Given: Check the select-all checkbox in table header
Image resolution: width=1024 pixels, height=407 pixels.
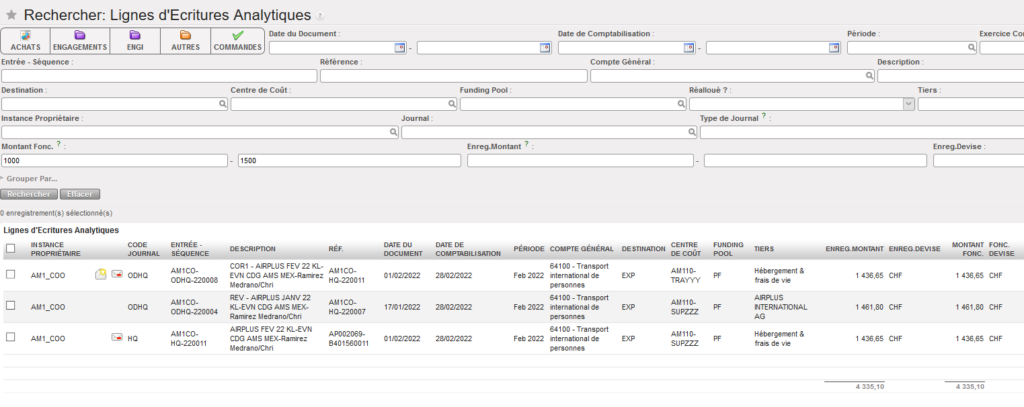Looking at the screenshot, I should pyautogui.click(x=11, y=248).
